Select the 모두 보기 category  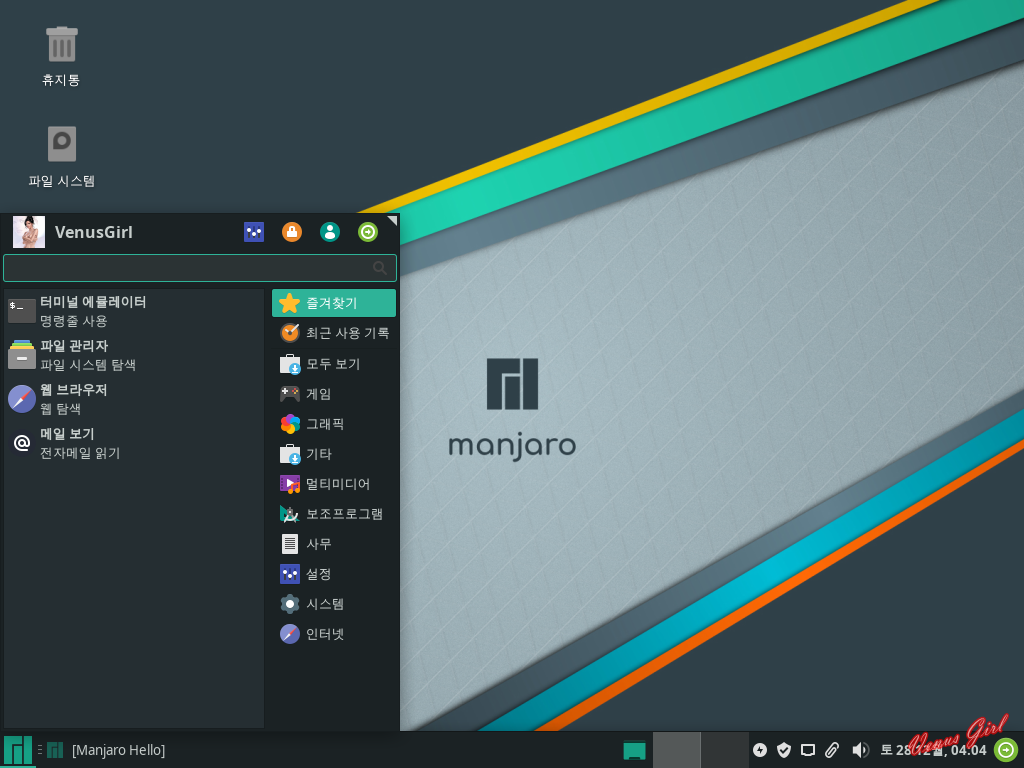tap(334, 364)
